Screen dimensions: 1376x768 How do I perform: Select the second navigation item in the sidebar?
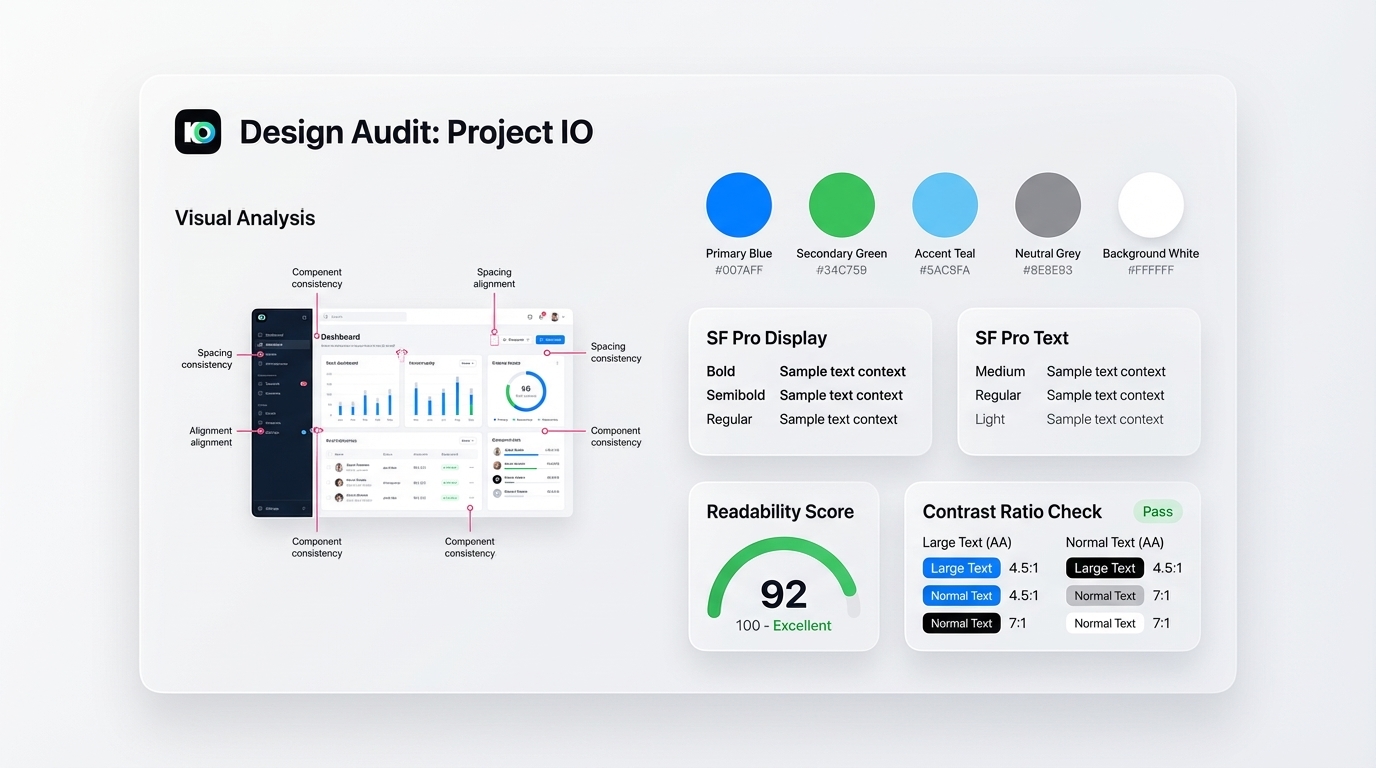[x=274, y=345]
